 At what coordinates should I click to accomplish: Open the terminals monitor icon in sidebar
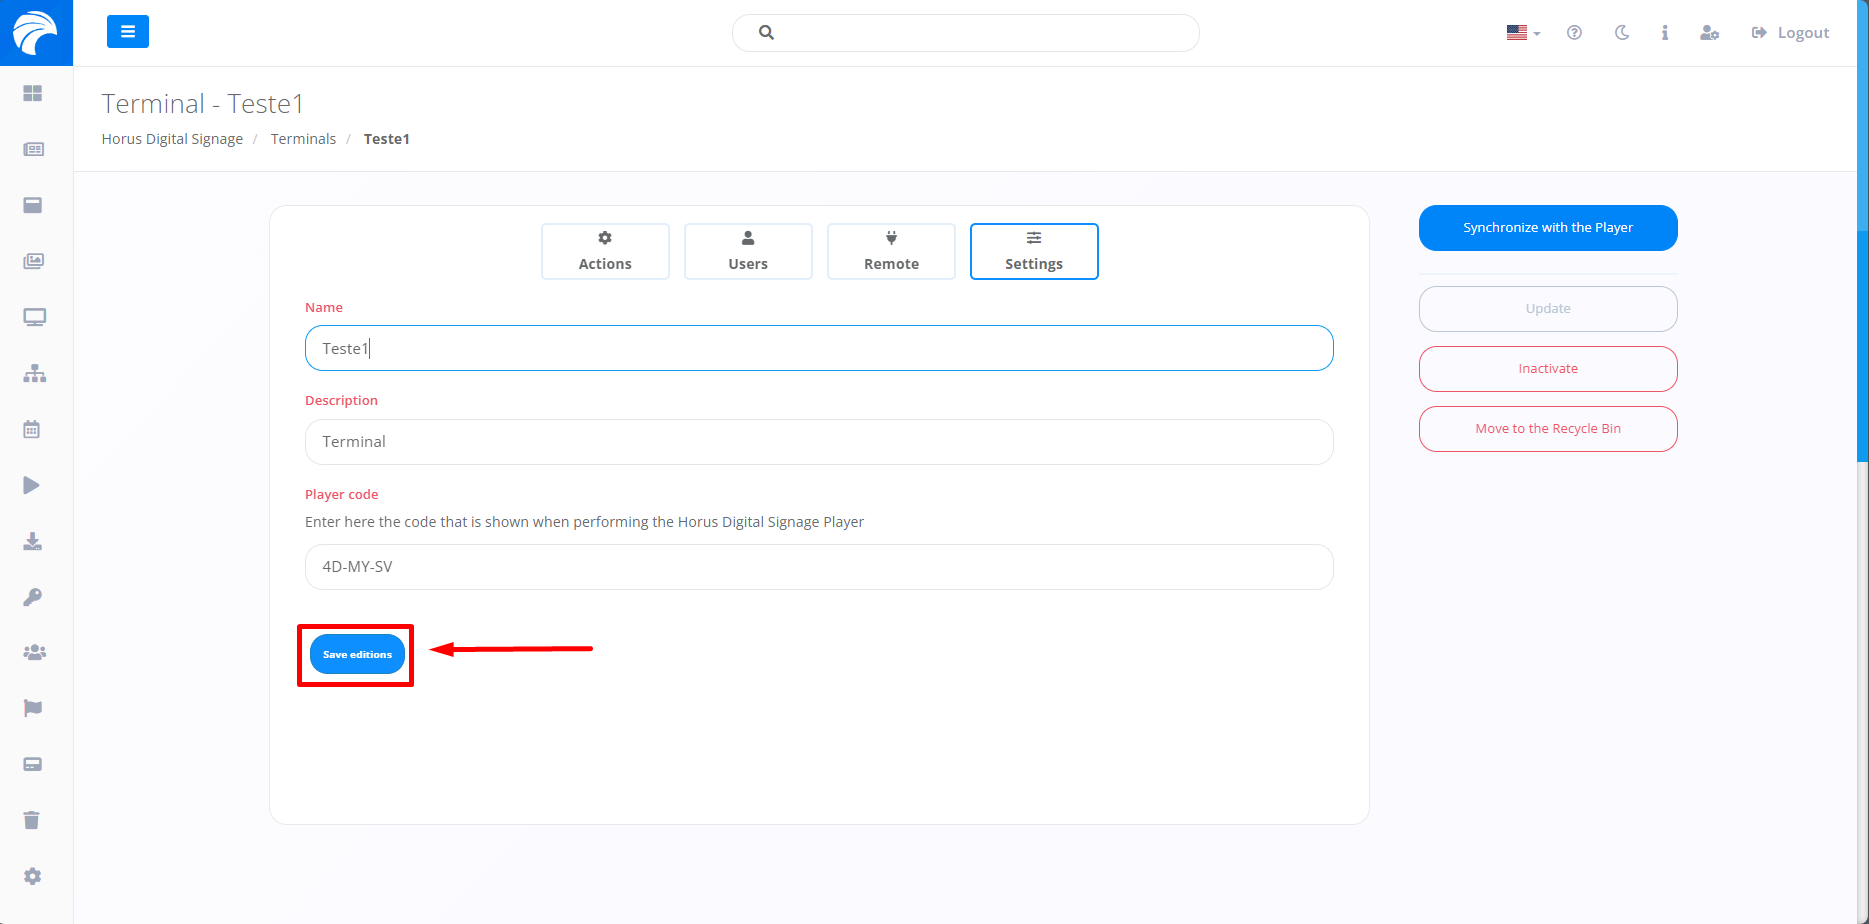(x=34, y=317)
